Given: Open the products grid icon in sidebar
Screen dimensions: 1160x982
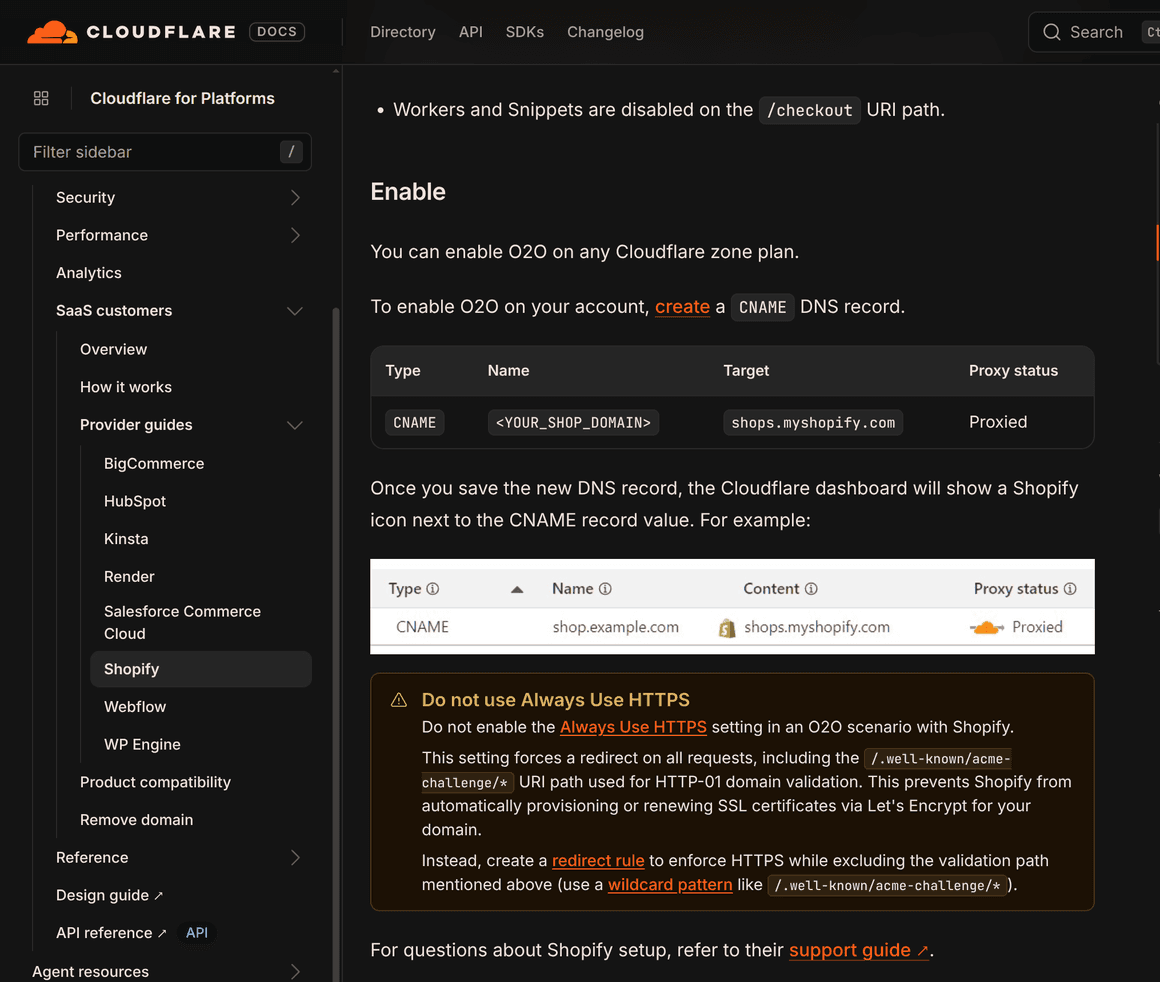Looking at the screenshot, I should [x=41, y=98].
